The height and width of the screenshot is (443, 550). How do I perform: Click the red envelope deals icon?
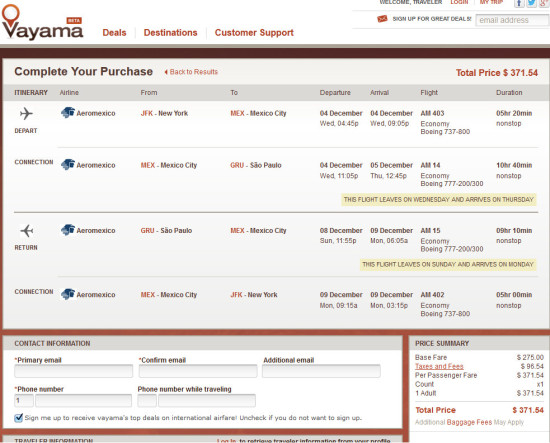tap(382, 19)
